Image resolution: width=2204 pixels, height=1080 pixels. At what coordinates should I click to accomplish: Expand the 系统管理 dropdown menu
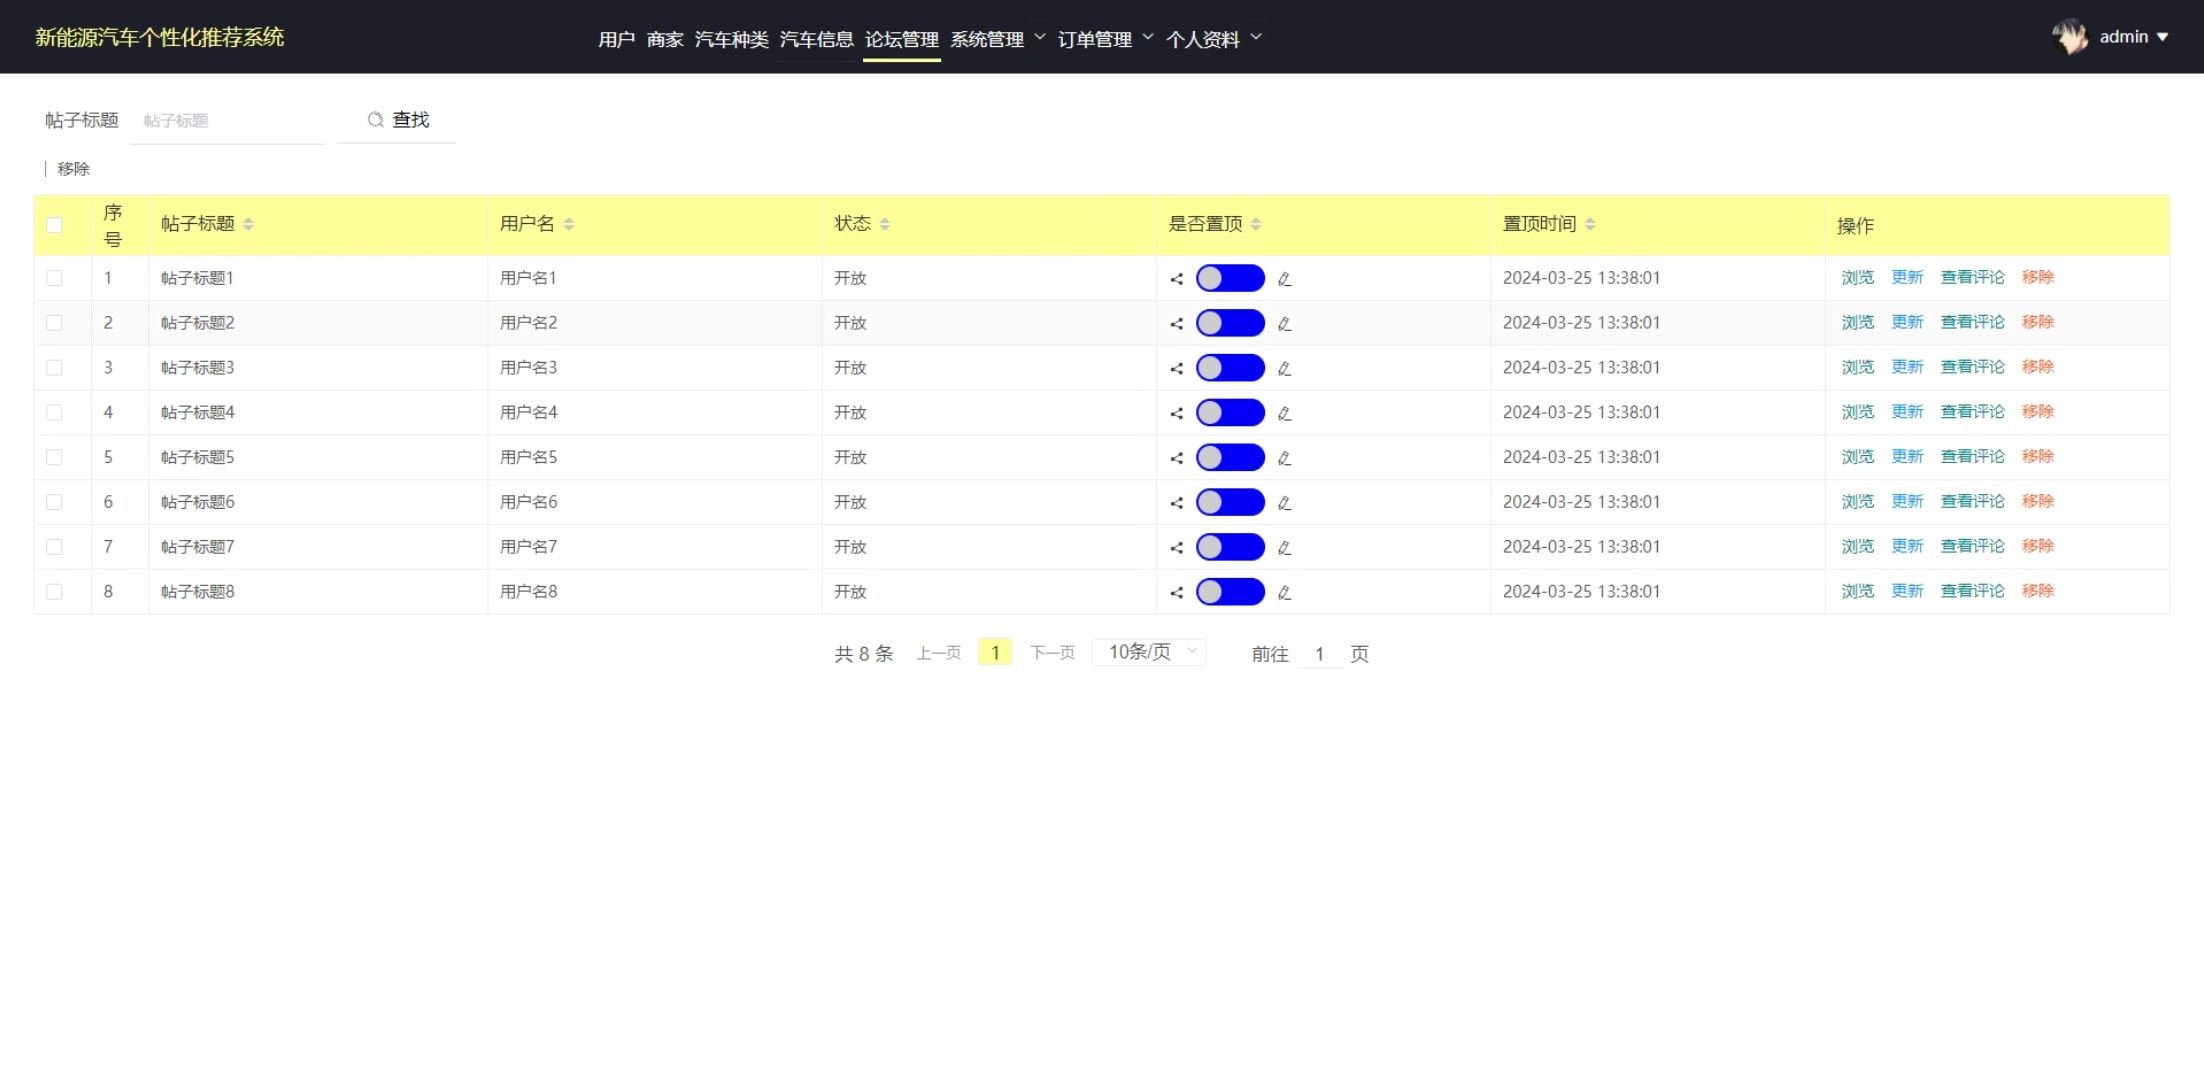tap(998, 39)
